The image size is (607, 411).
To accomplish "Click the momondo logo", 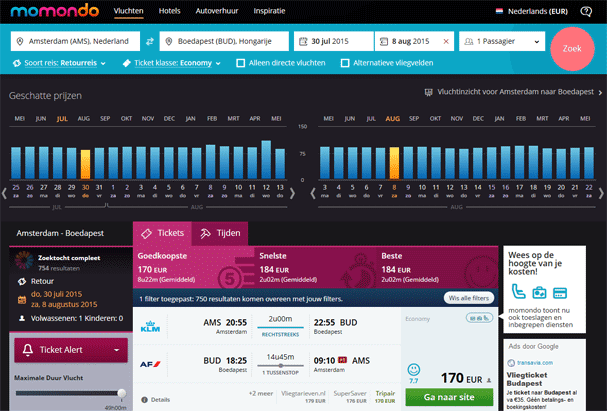I will click(55, 11).
